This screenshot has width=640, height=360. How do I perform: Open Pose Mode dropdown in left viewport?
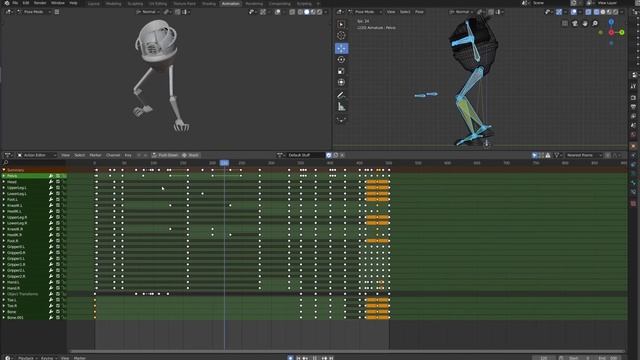pos(33,12)
